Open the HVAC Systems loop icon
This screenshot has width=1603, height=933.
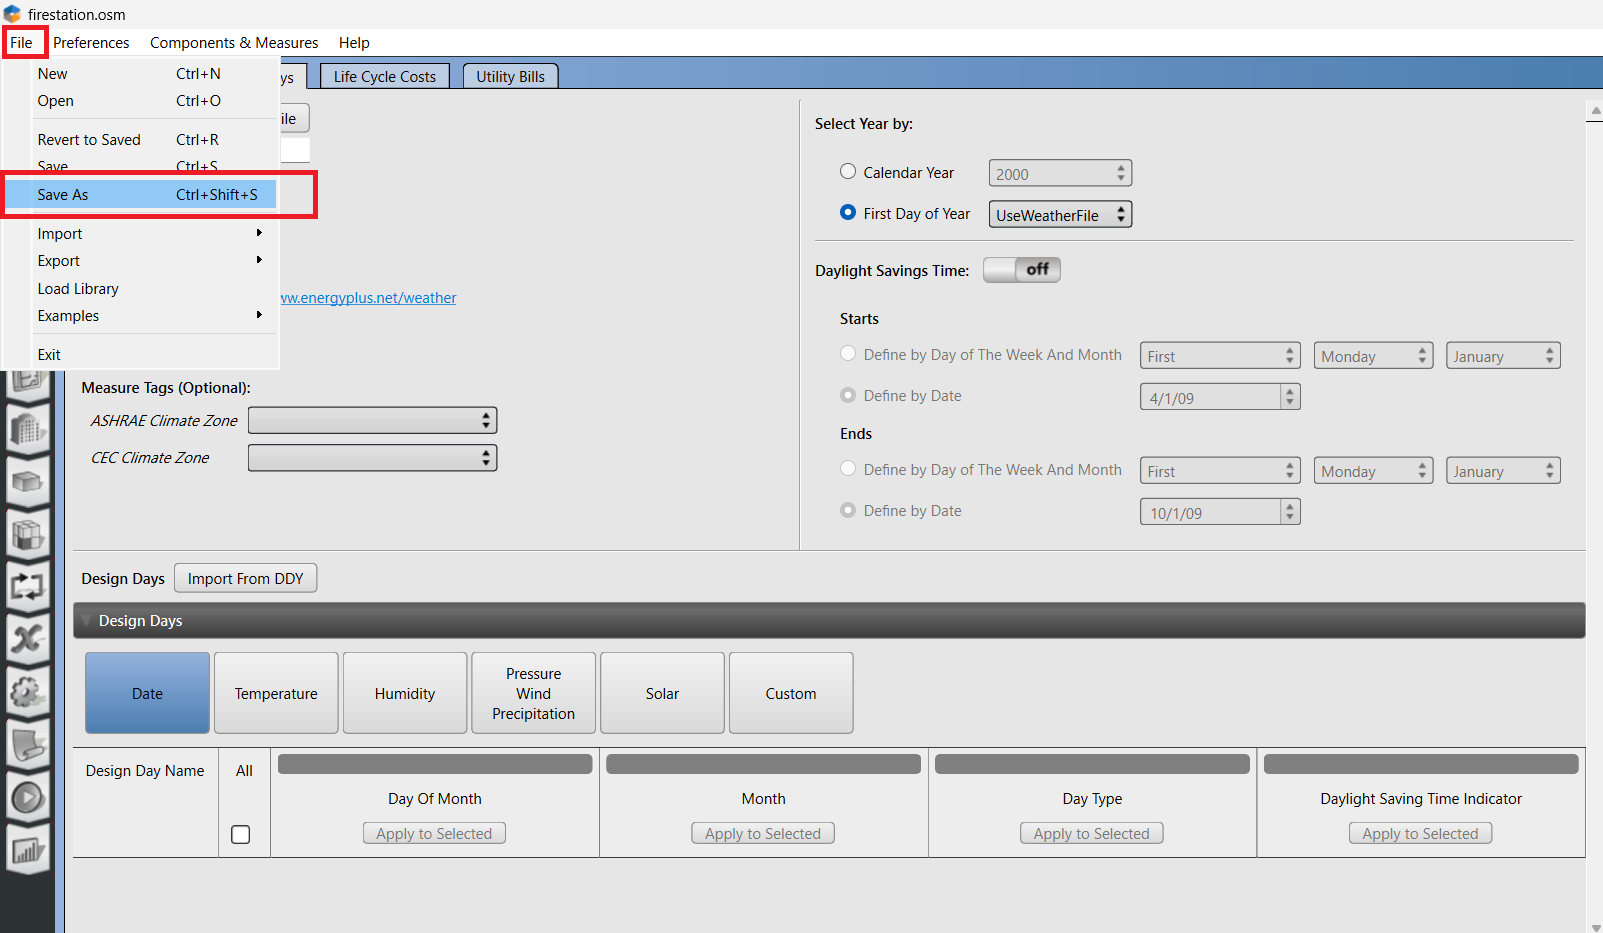pyautogui.click(x=27, y=586)
